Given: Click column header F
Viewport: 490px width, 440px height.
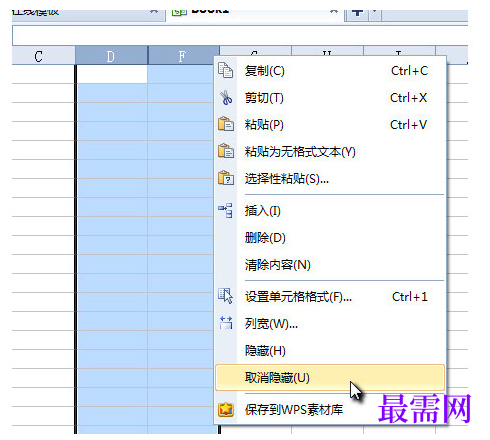Looking at the screenshot, I should [x=183, y=56].
